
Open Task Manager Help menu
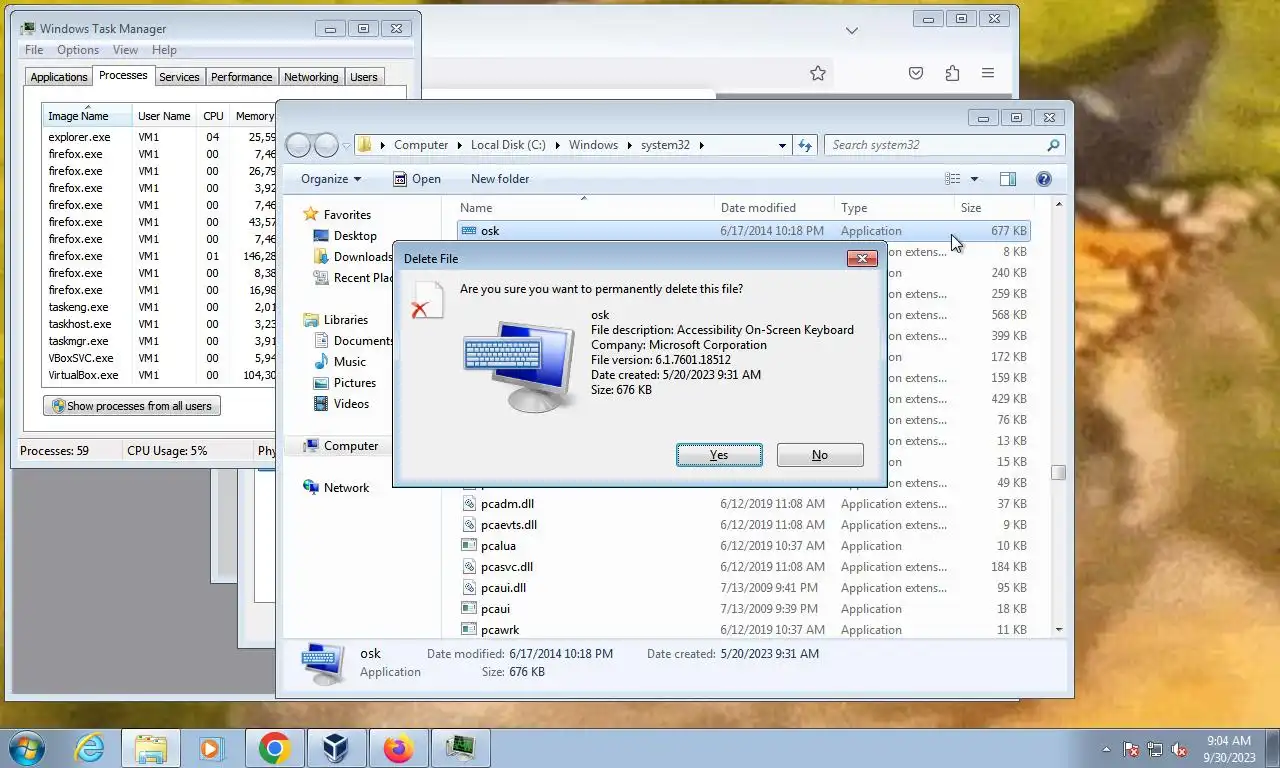point(164,50)
